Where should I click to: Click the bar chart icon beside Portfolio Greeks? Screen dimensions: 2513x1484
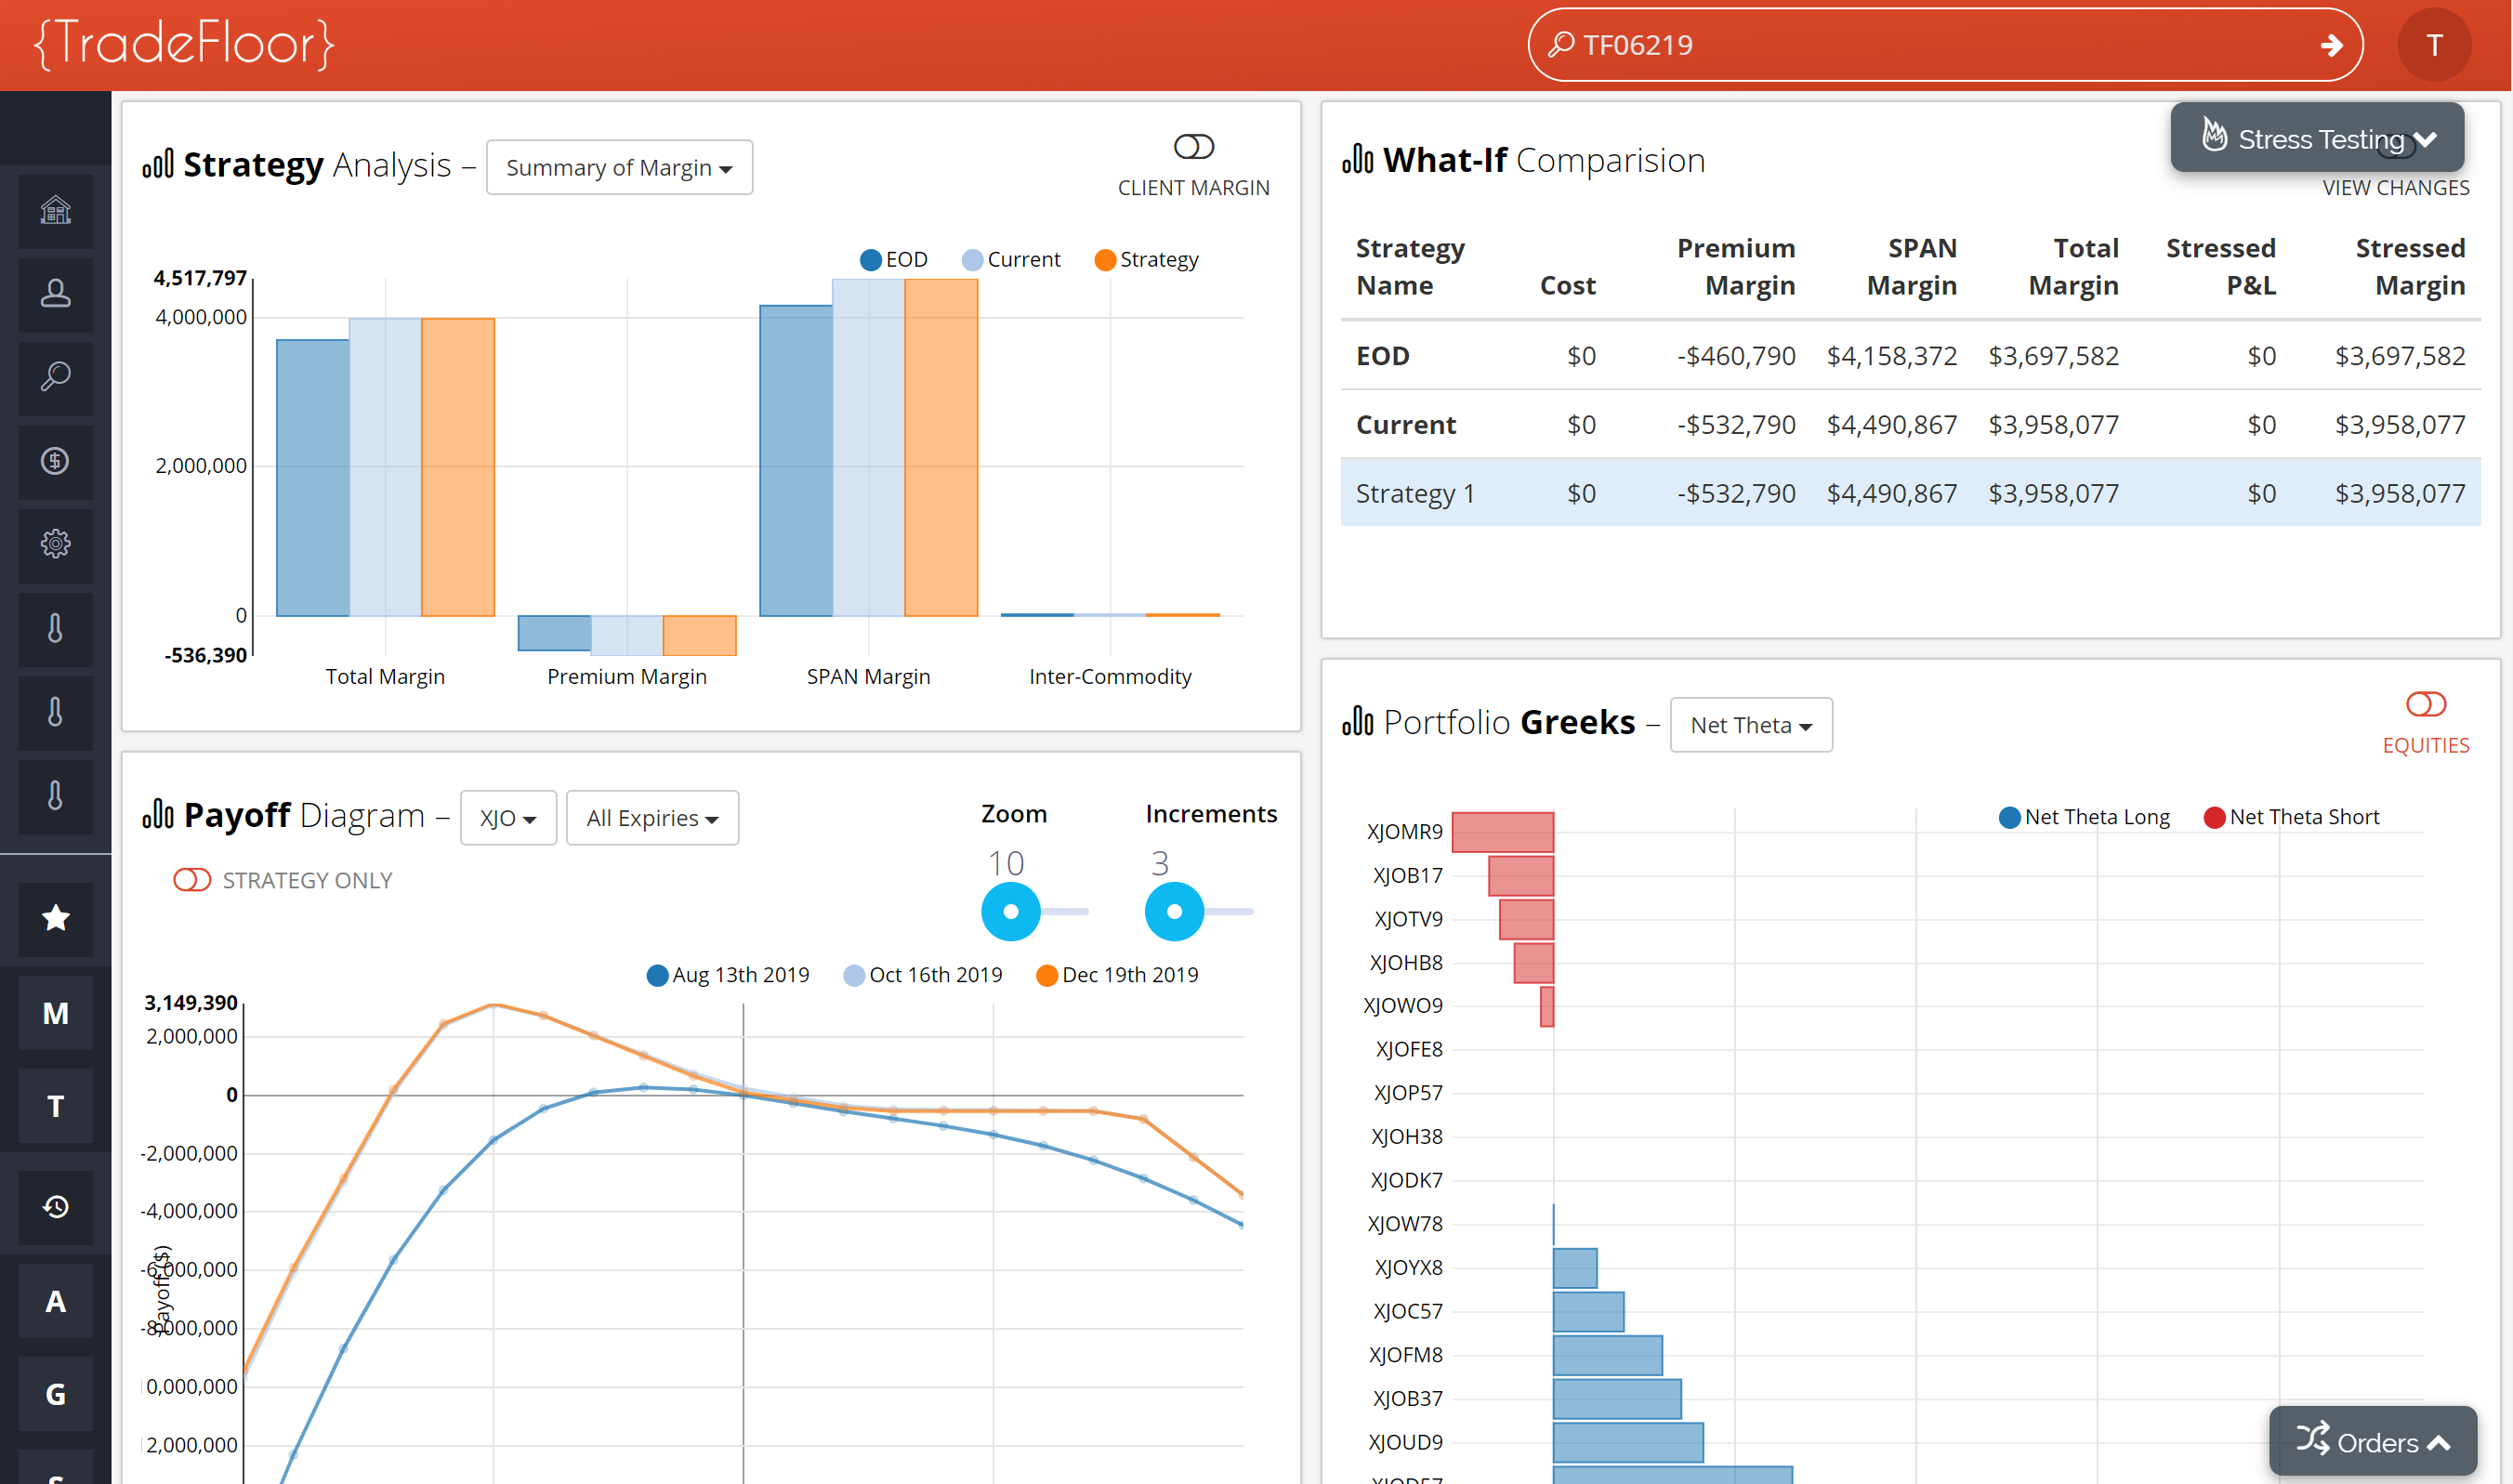1357,720
